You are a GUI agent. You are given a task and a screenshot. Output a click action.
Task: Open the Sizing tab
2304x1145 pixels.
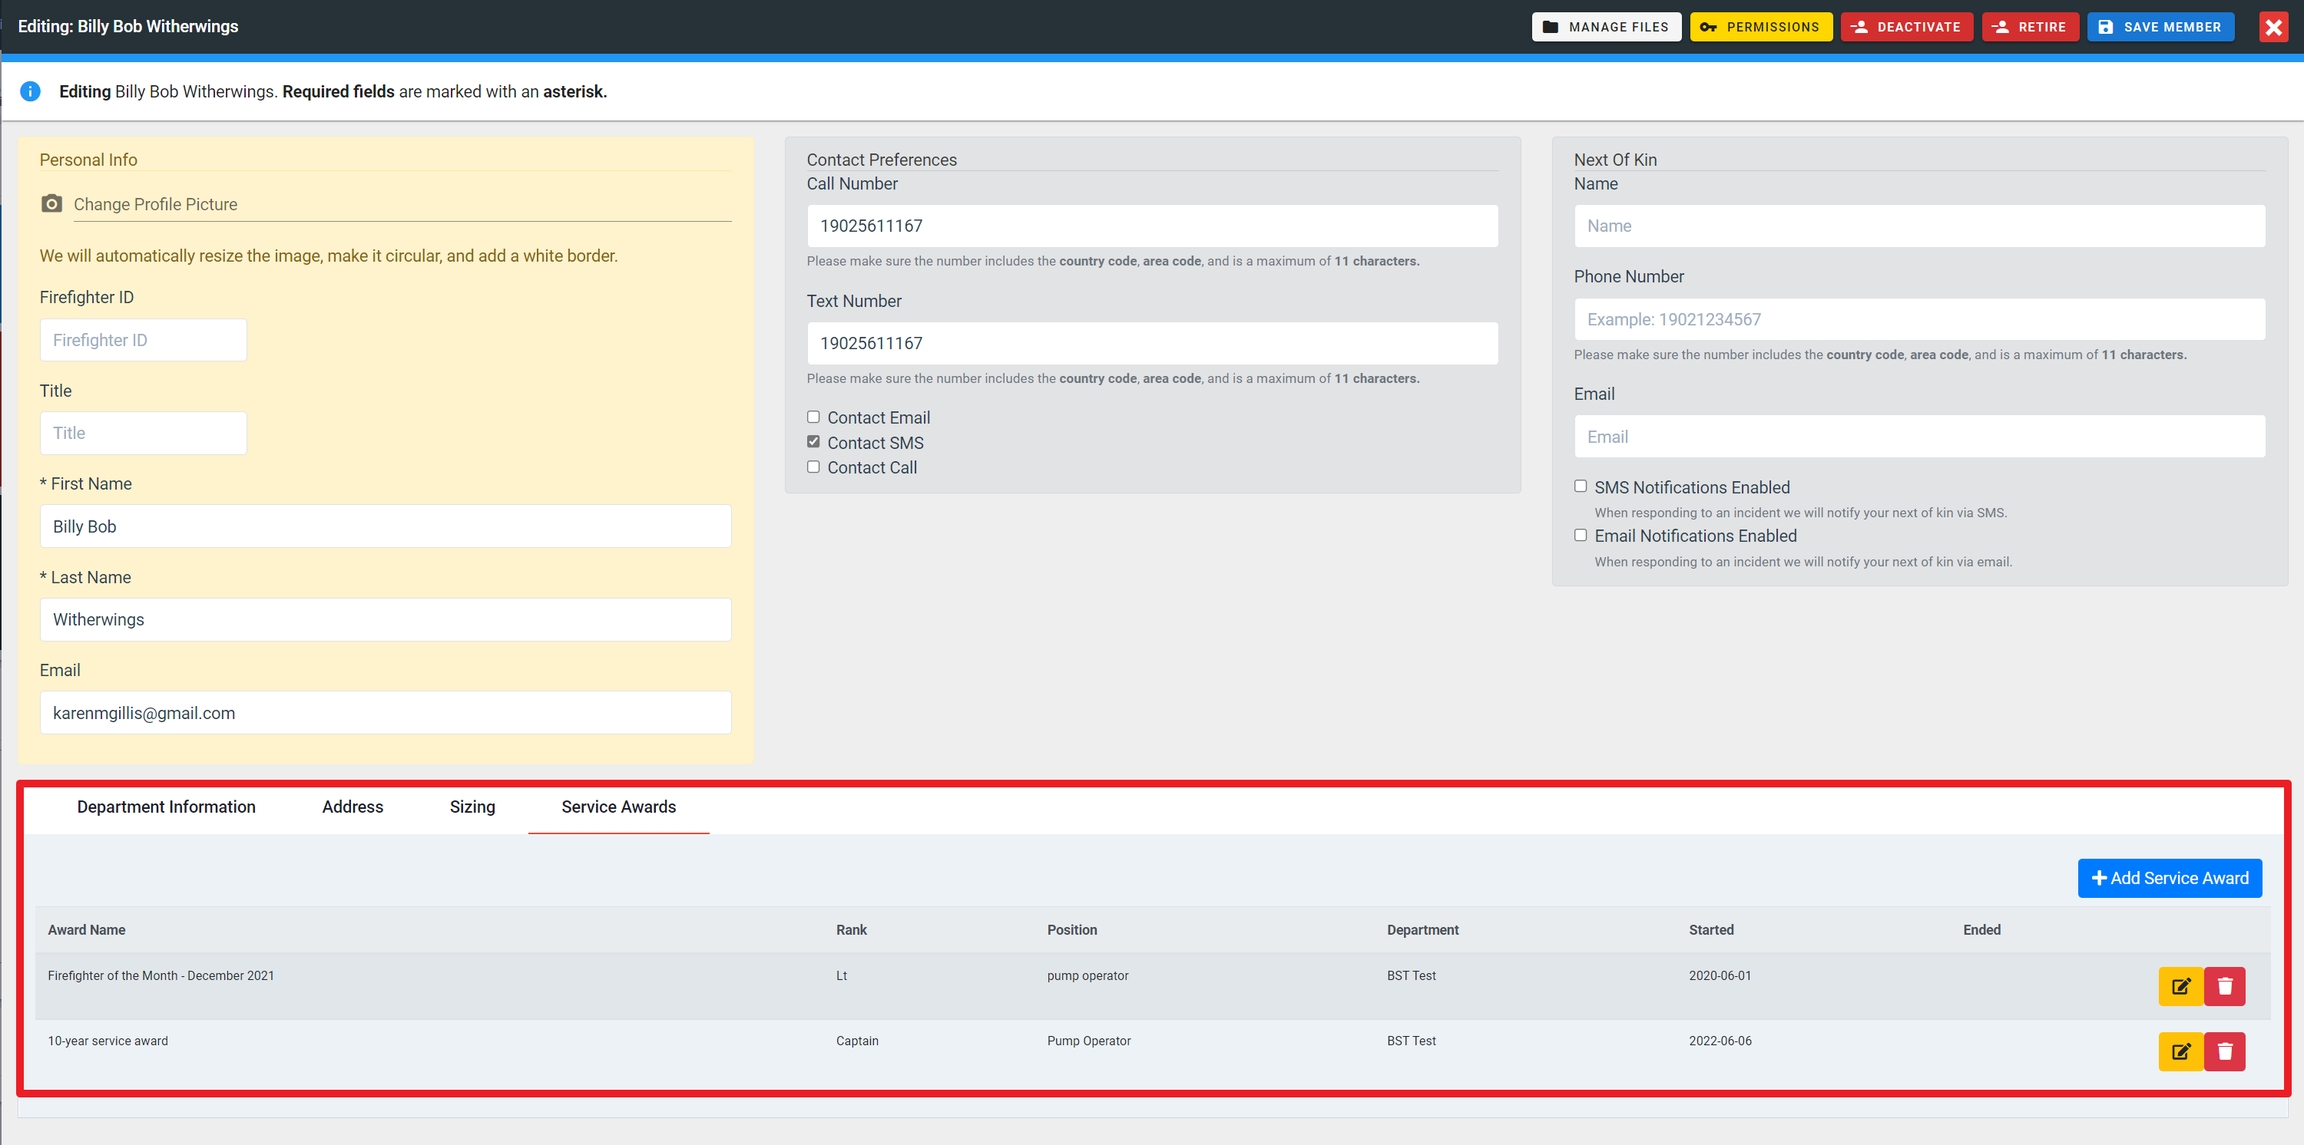click(x=472, y=807)
